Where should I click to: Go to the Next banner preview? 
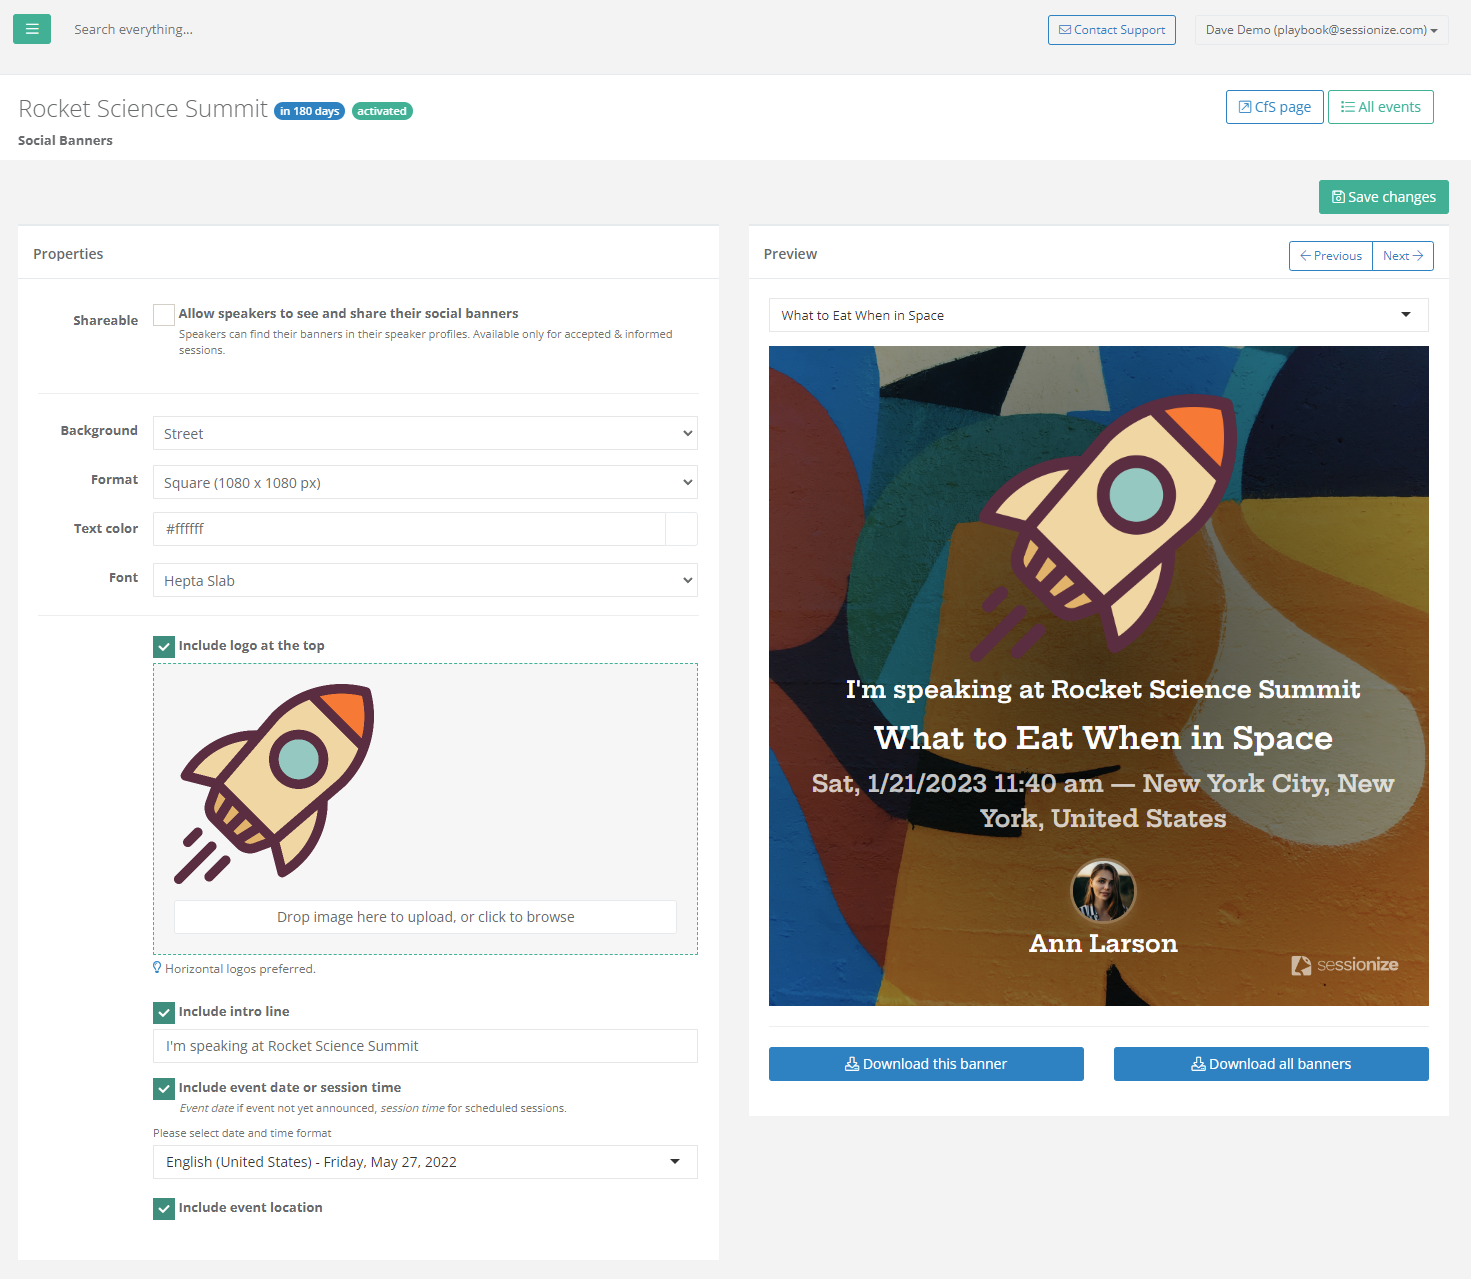[1402, 256]
